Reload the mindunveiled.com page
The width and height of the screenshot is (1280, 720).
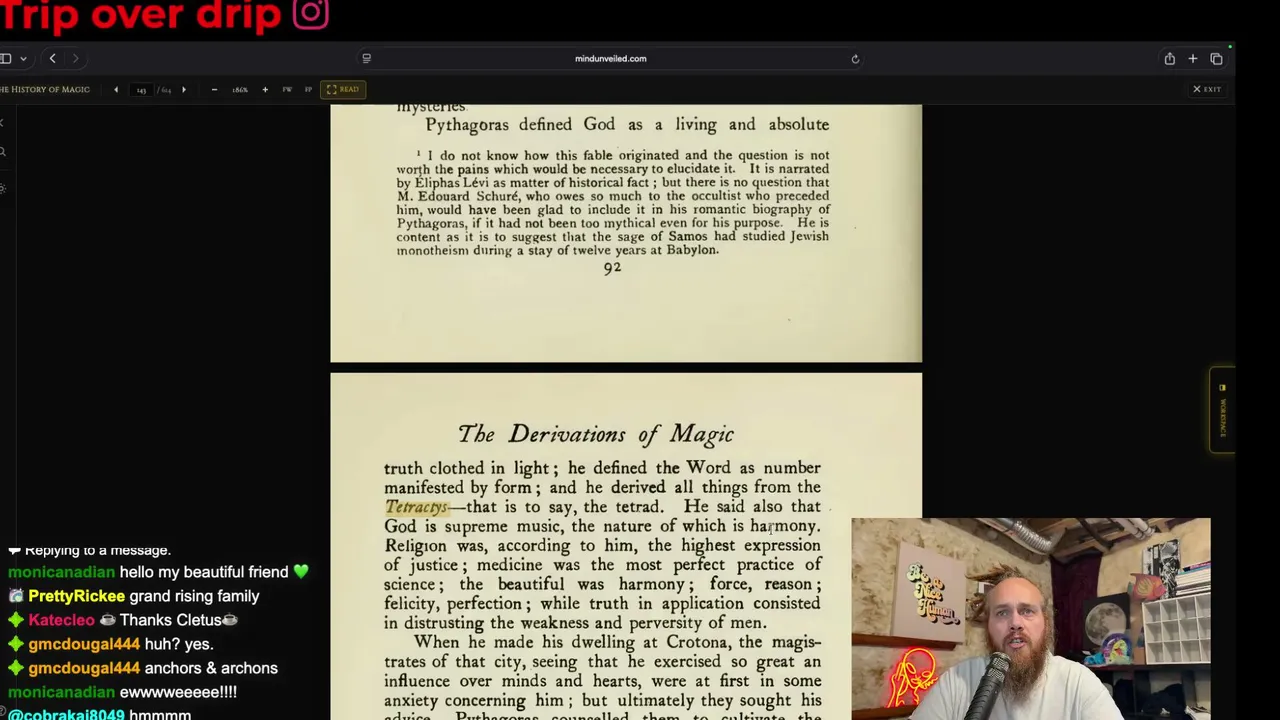855,59
